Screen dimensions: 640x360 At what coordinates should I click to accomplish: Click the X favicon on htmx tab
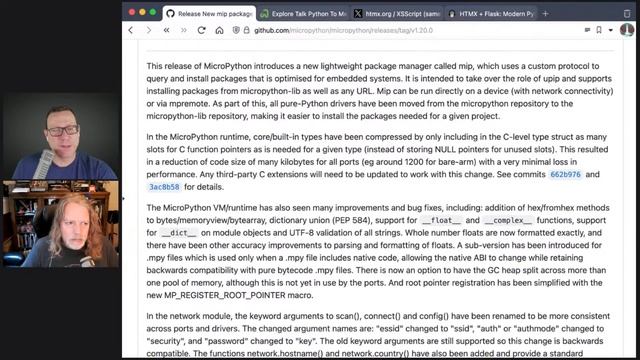pyautogui.click(x=358, y=14)
